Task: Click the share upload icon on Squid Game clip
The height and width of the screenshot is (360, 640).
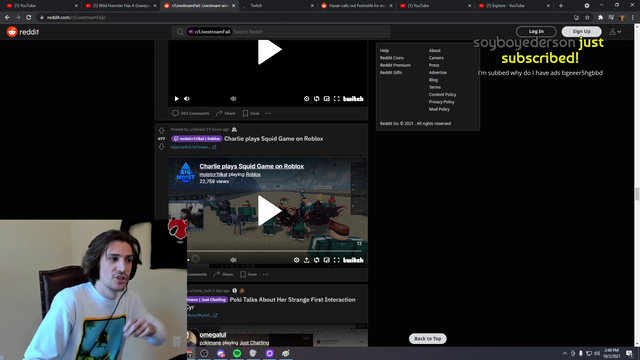Action: click(x=307, y=260)
